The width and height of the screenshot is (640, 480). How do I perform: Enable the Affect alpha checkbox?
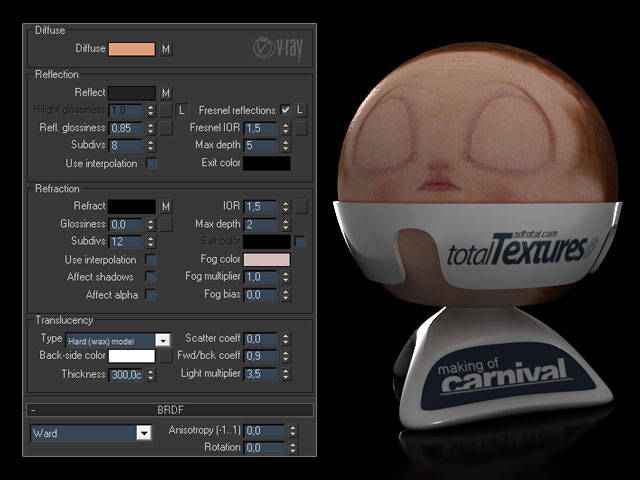click(151, 295)
